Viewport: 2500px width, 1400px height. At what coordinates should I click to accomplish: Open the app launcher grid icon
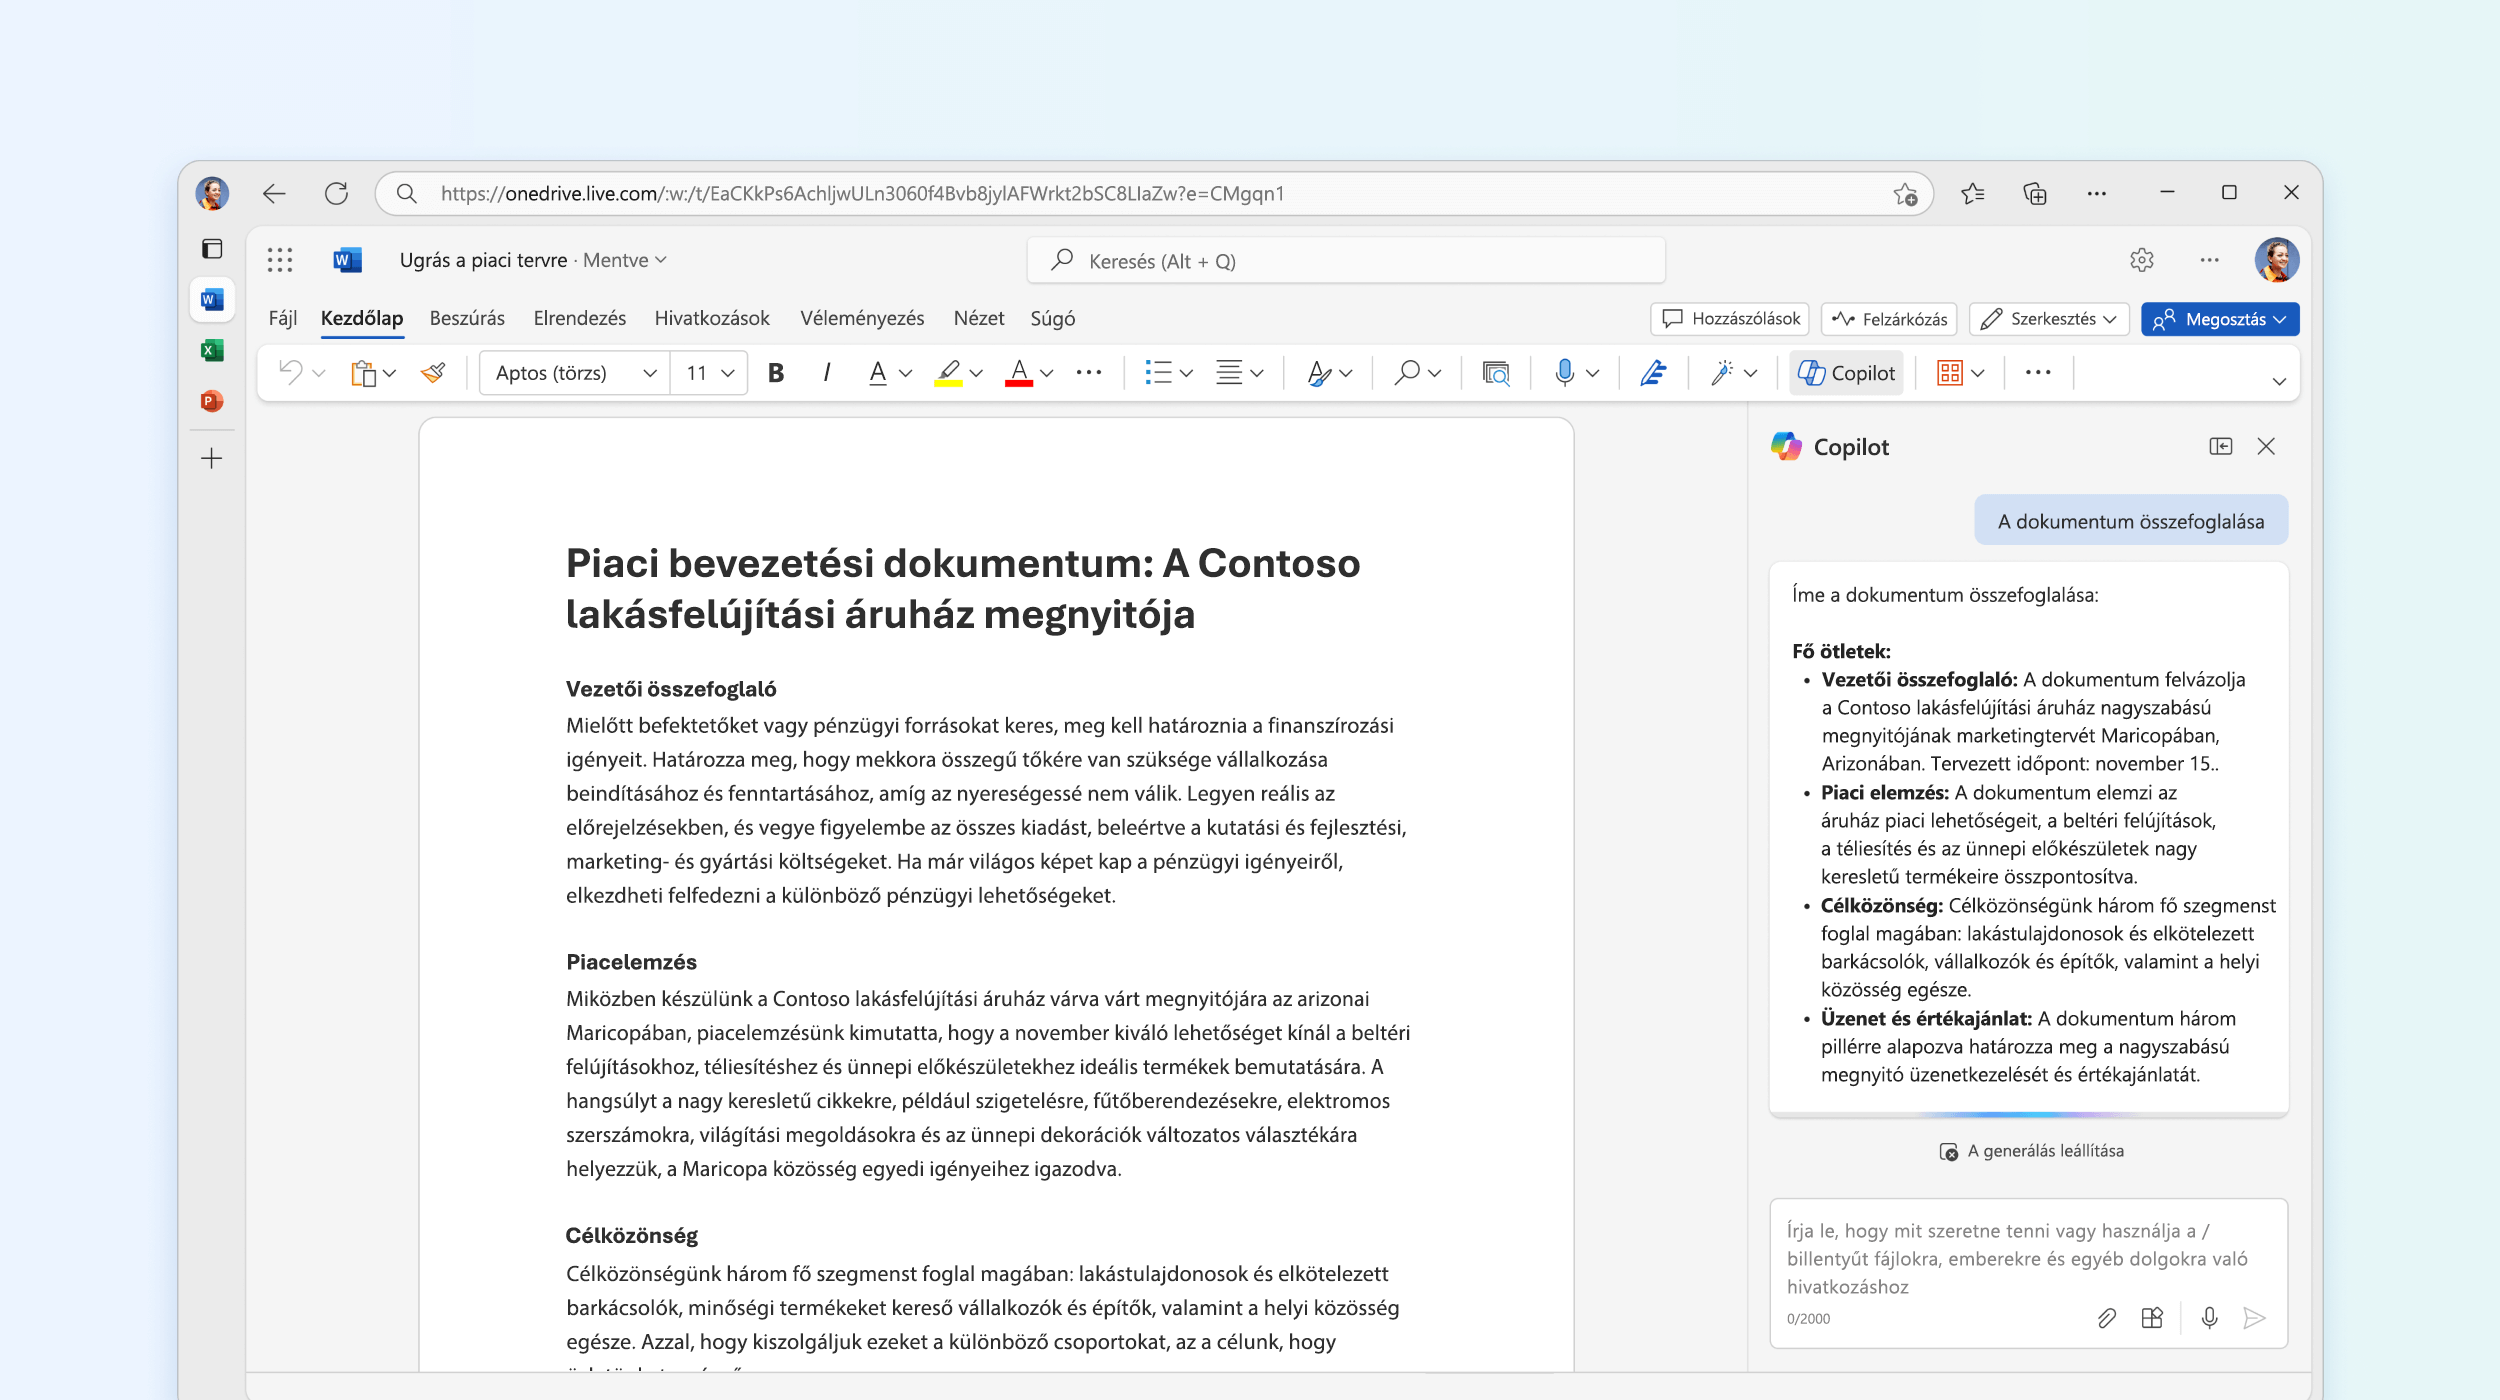click(x=280, y=260)
